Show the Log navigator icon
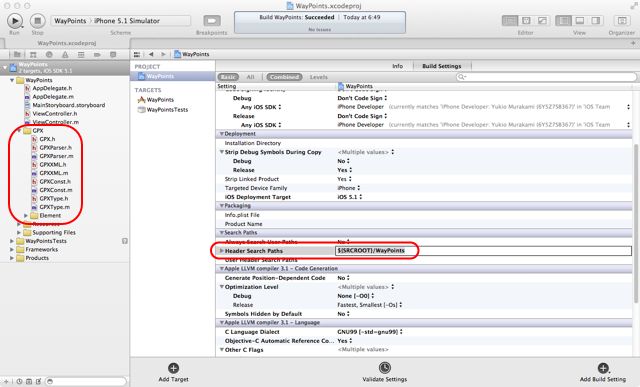Image resolution: width=640 pixels, height=387 pixels. click(x=113, y=54)
